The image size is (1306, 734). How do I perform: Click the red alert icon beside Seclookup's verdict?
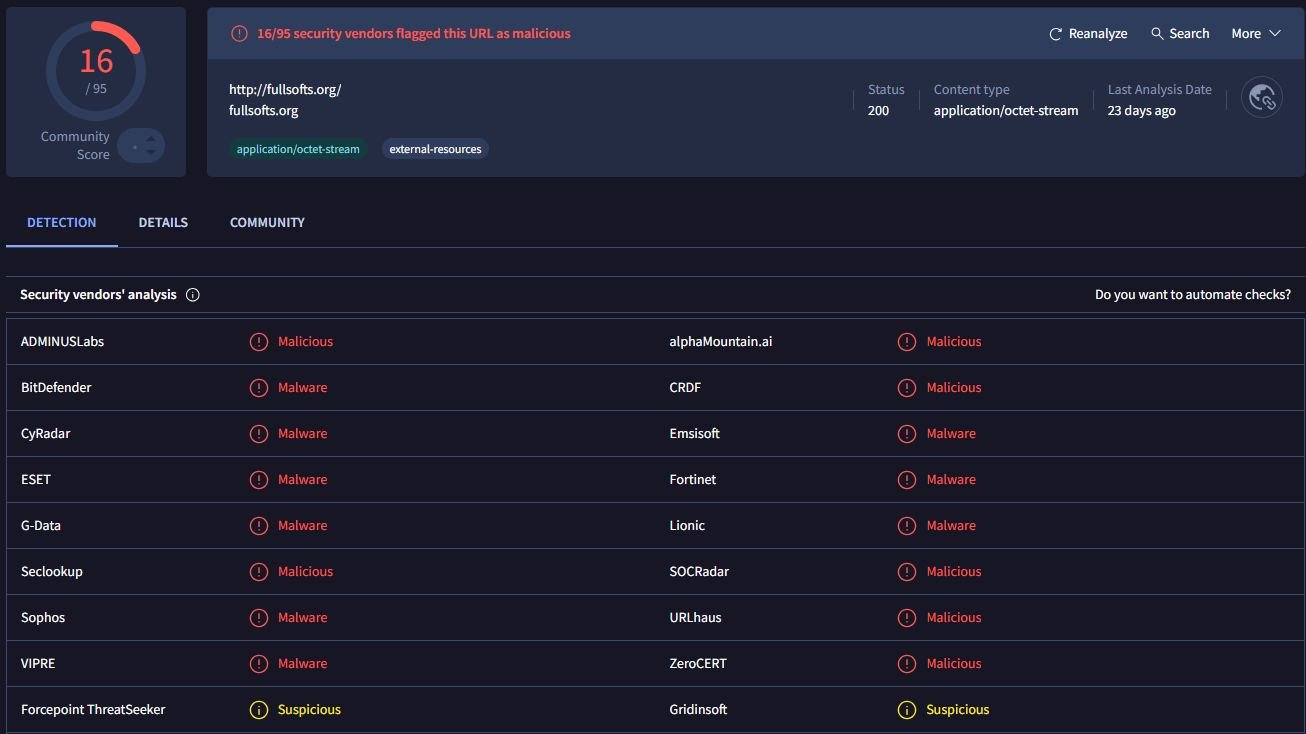tap(259, 572)
